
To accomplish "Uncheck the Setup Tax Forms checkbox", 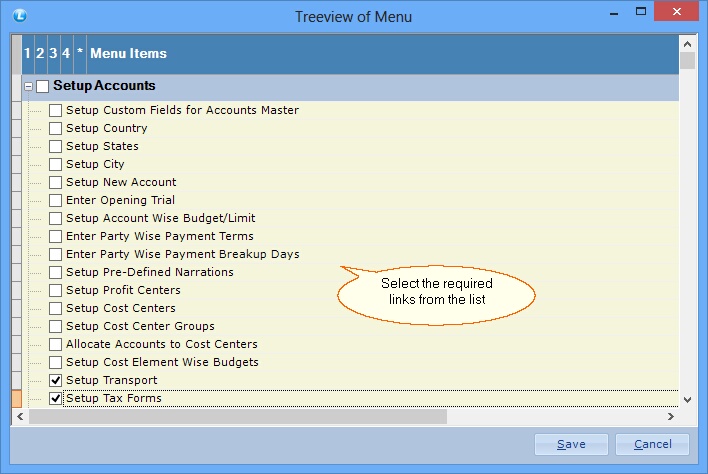I will (56, 399).
